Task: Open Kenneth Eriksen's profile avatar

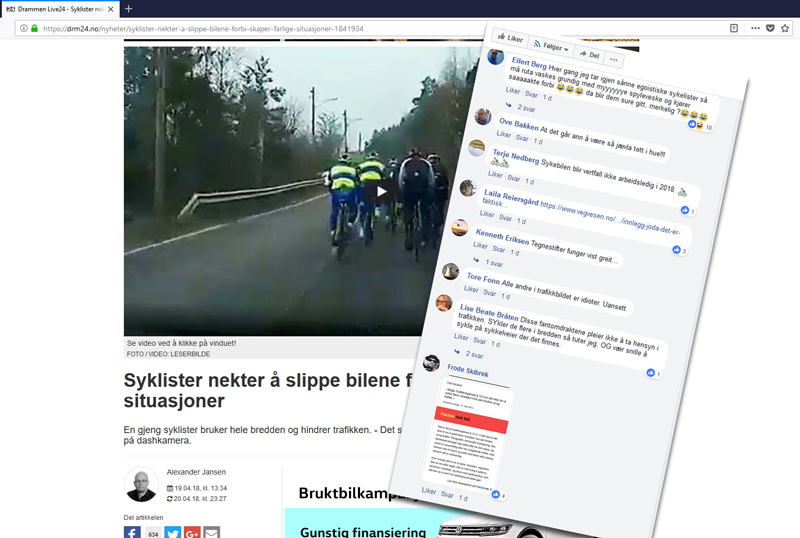Action: pyautogui.click(x=459, y=228)
